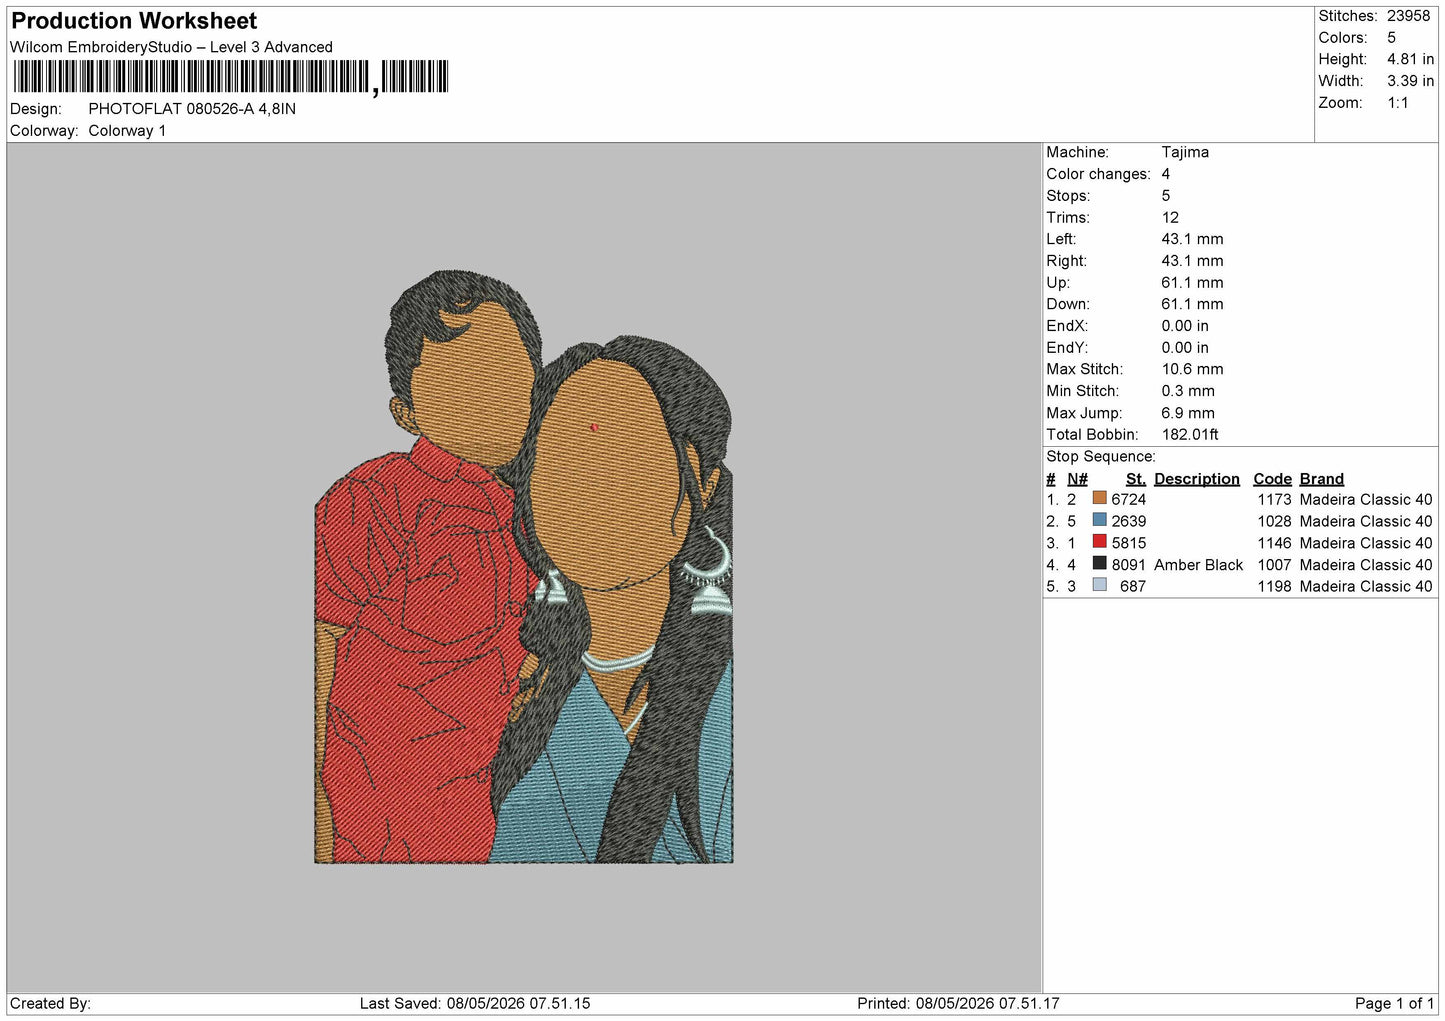Click zoom value "1:1"
The height and width of the screenshot is (1021, 1445).
pos(1398,103)
